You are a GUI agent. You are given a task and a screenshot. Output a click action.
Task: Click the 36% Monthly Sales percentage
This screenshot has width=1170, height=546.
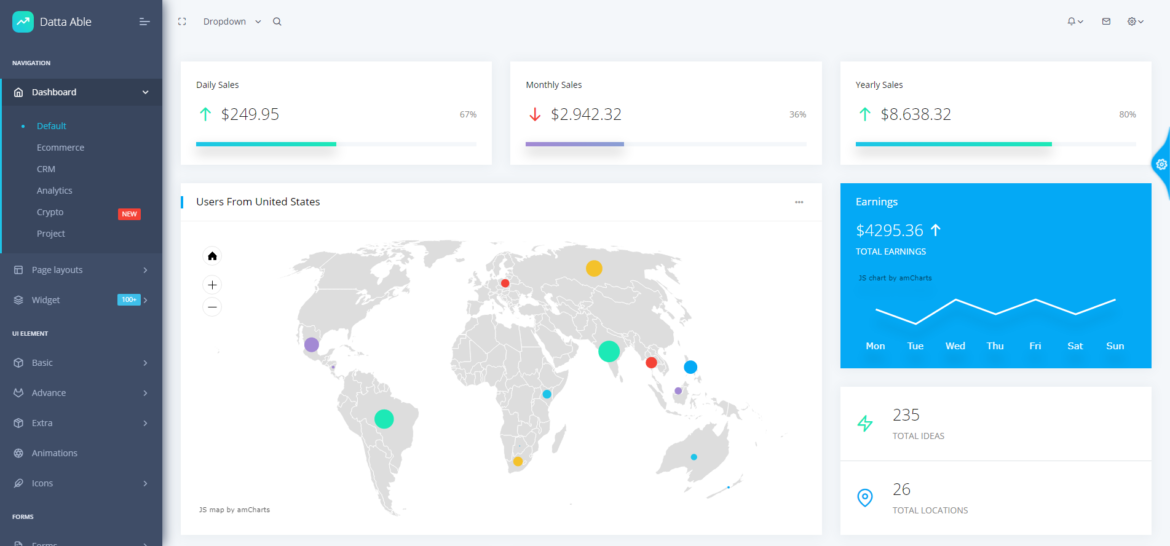click(x=798, y=115)
